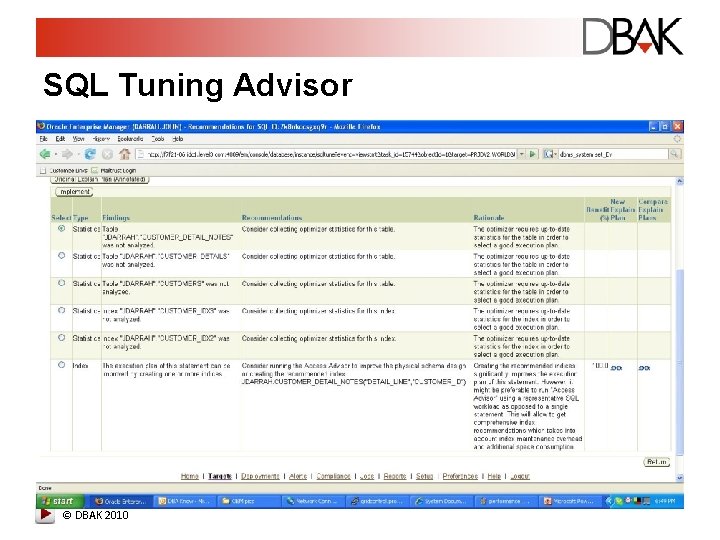Follow the Deployments footer link
Screen dimensions: 720x540
pyautogui.click(x=260, y=476)
